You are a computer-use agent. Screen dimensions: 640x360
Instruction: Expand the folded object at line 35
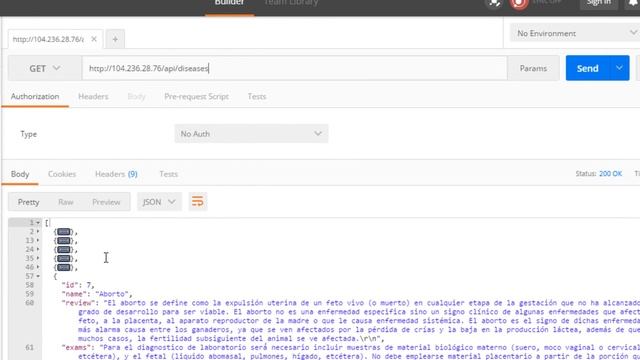point(38,258)
